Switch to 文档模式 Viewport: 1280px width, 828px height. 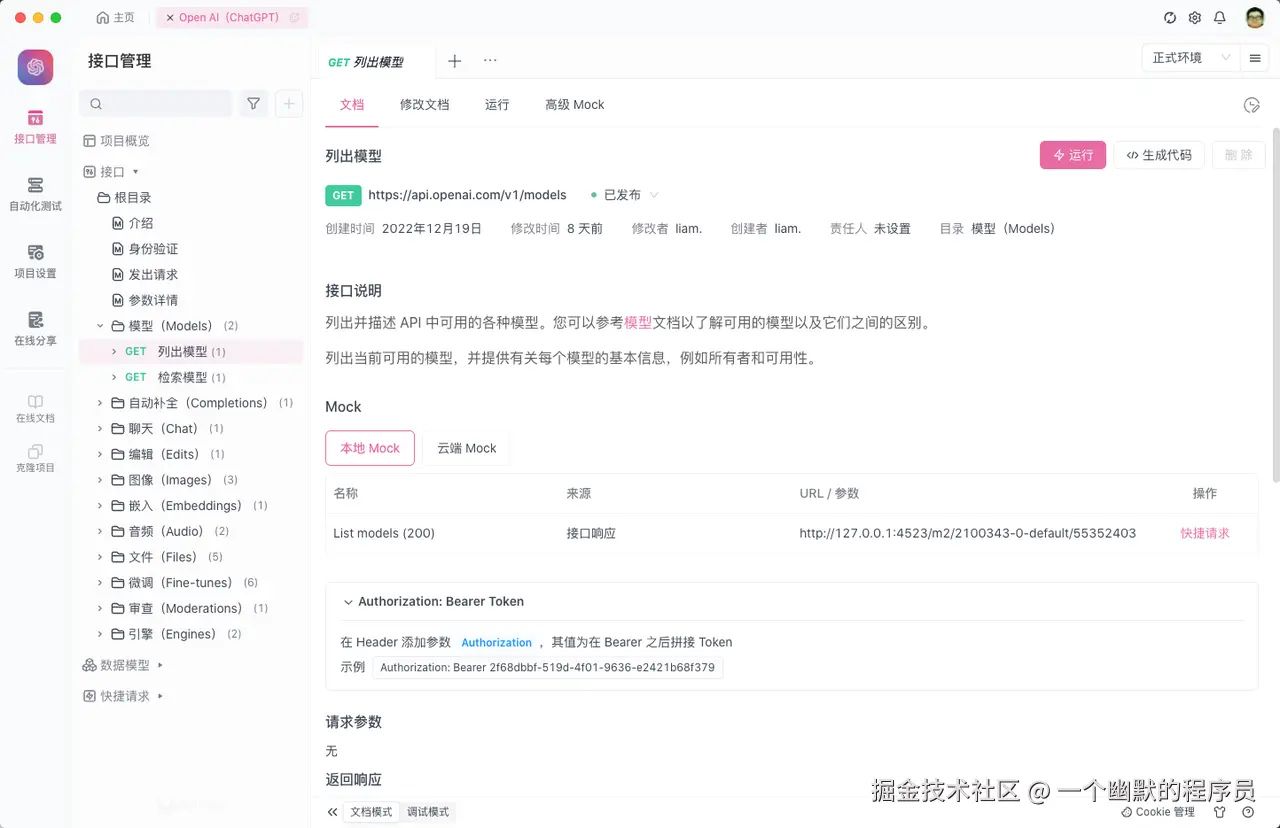point(371,812)
